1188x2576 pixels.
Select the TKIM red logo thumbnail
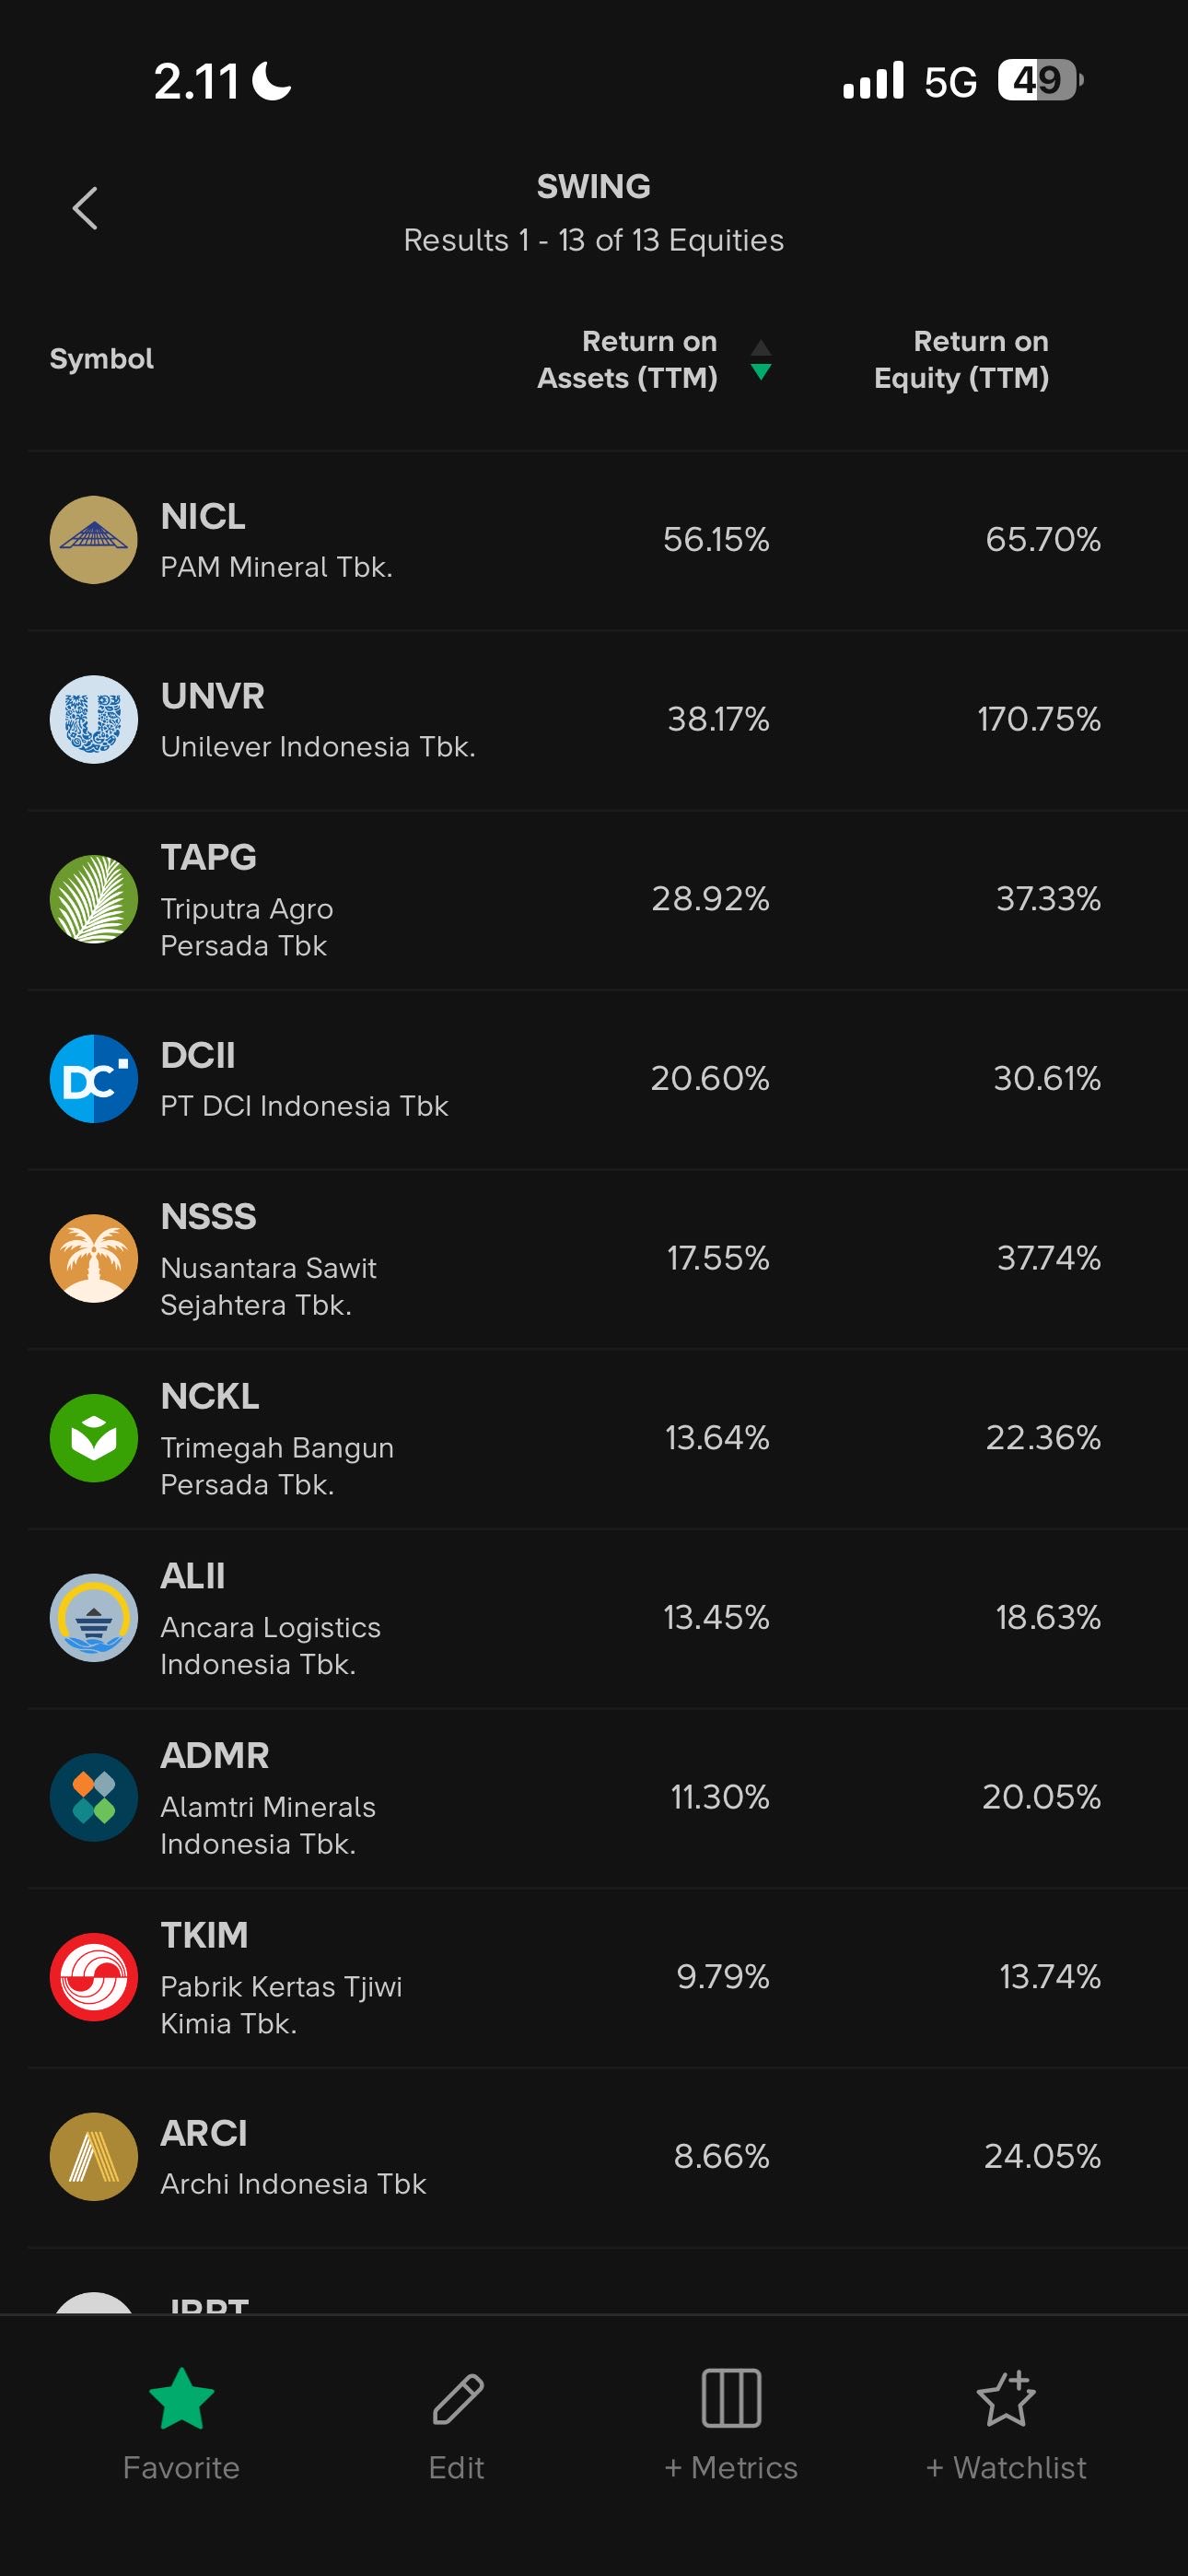(x=94, y=1977)
